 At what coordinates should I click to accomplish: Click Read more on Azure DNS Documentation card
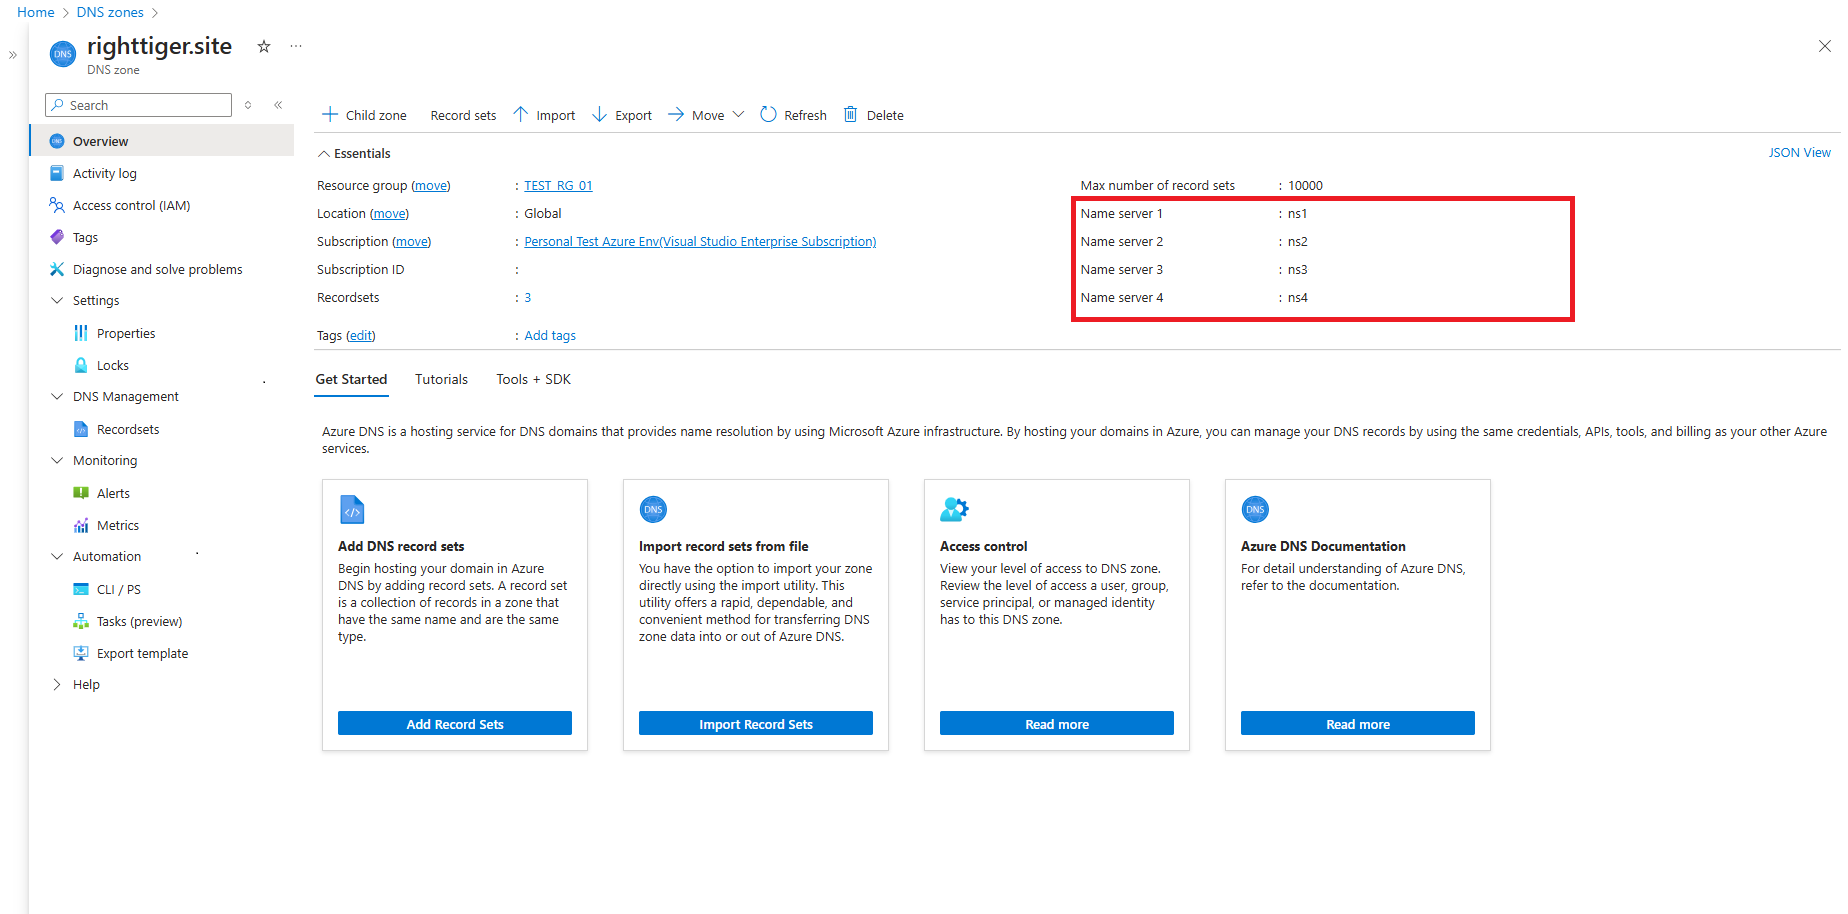click(1358, 723)
